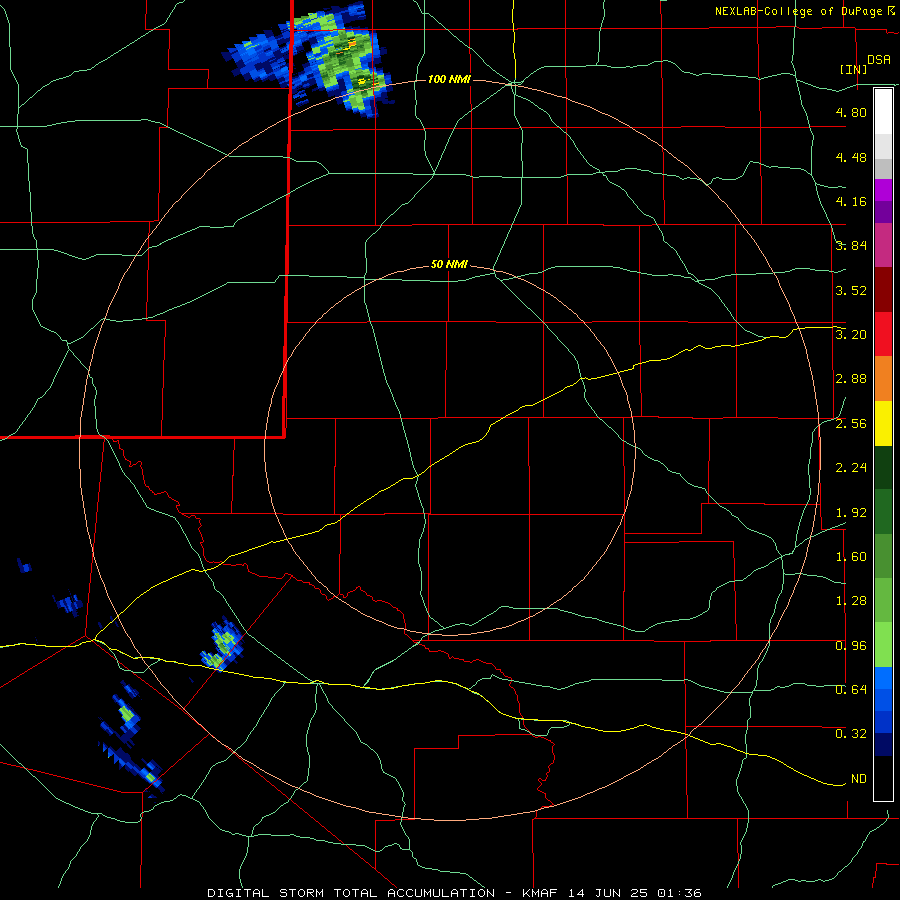This screenshot has height=900, width=900.
Task: Click the 3.84 legend value
Action: [851, 246]
